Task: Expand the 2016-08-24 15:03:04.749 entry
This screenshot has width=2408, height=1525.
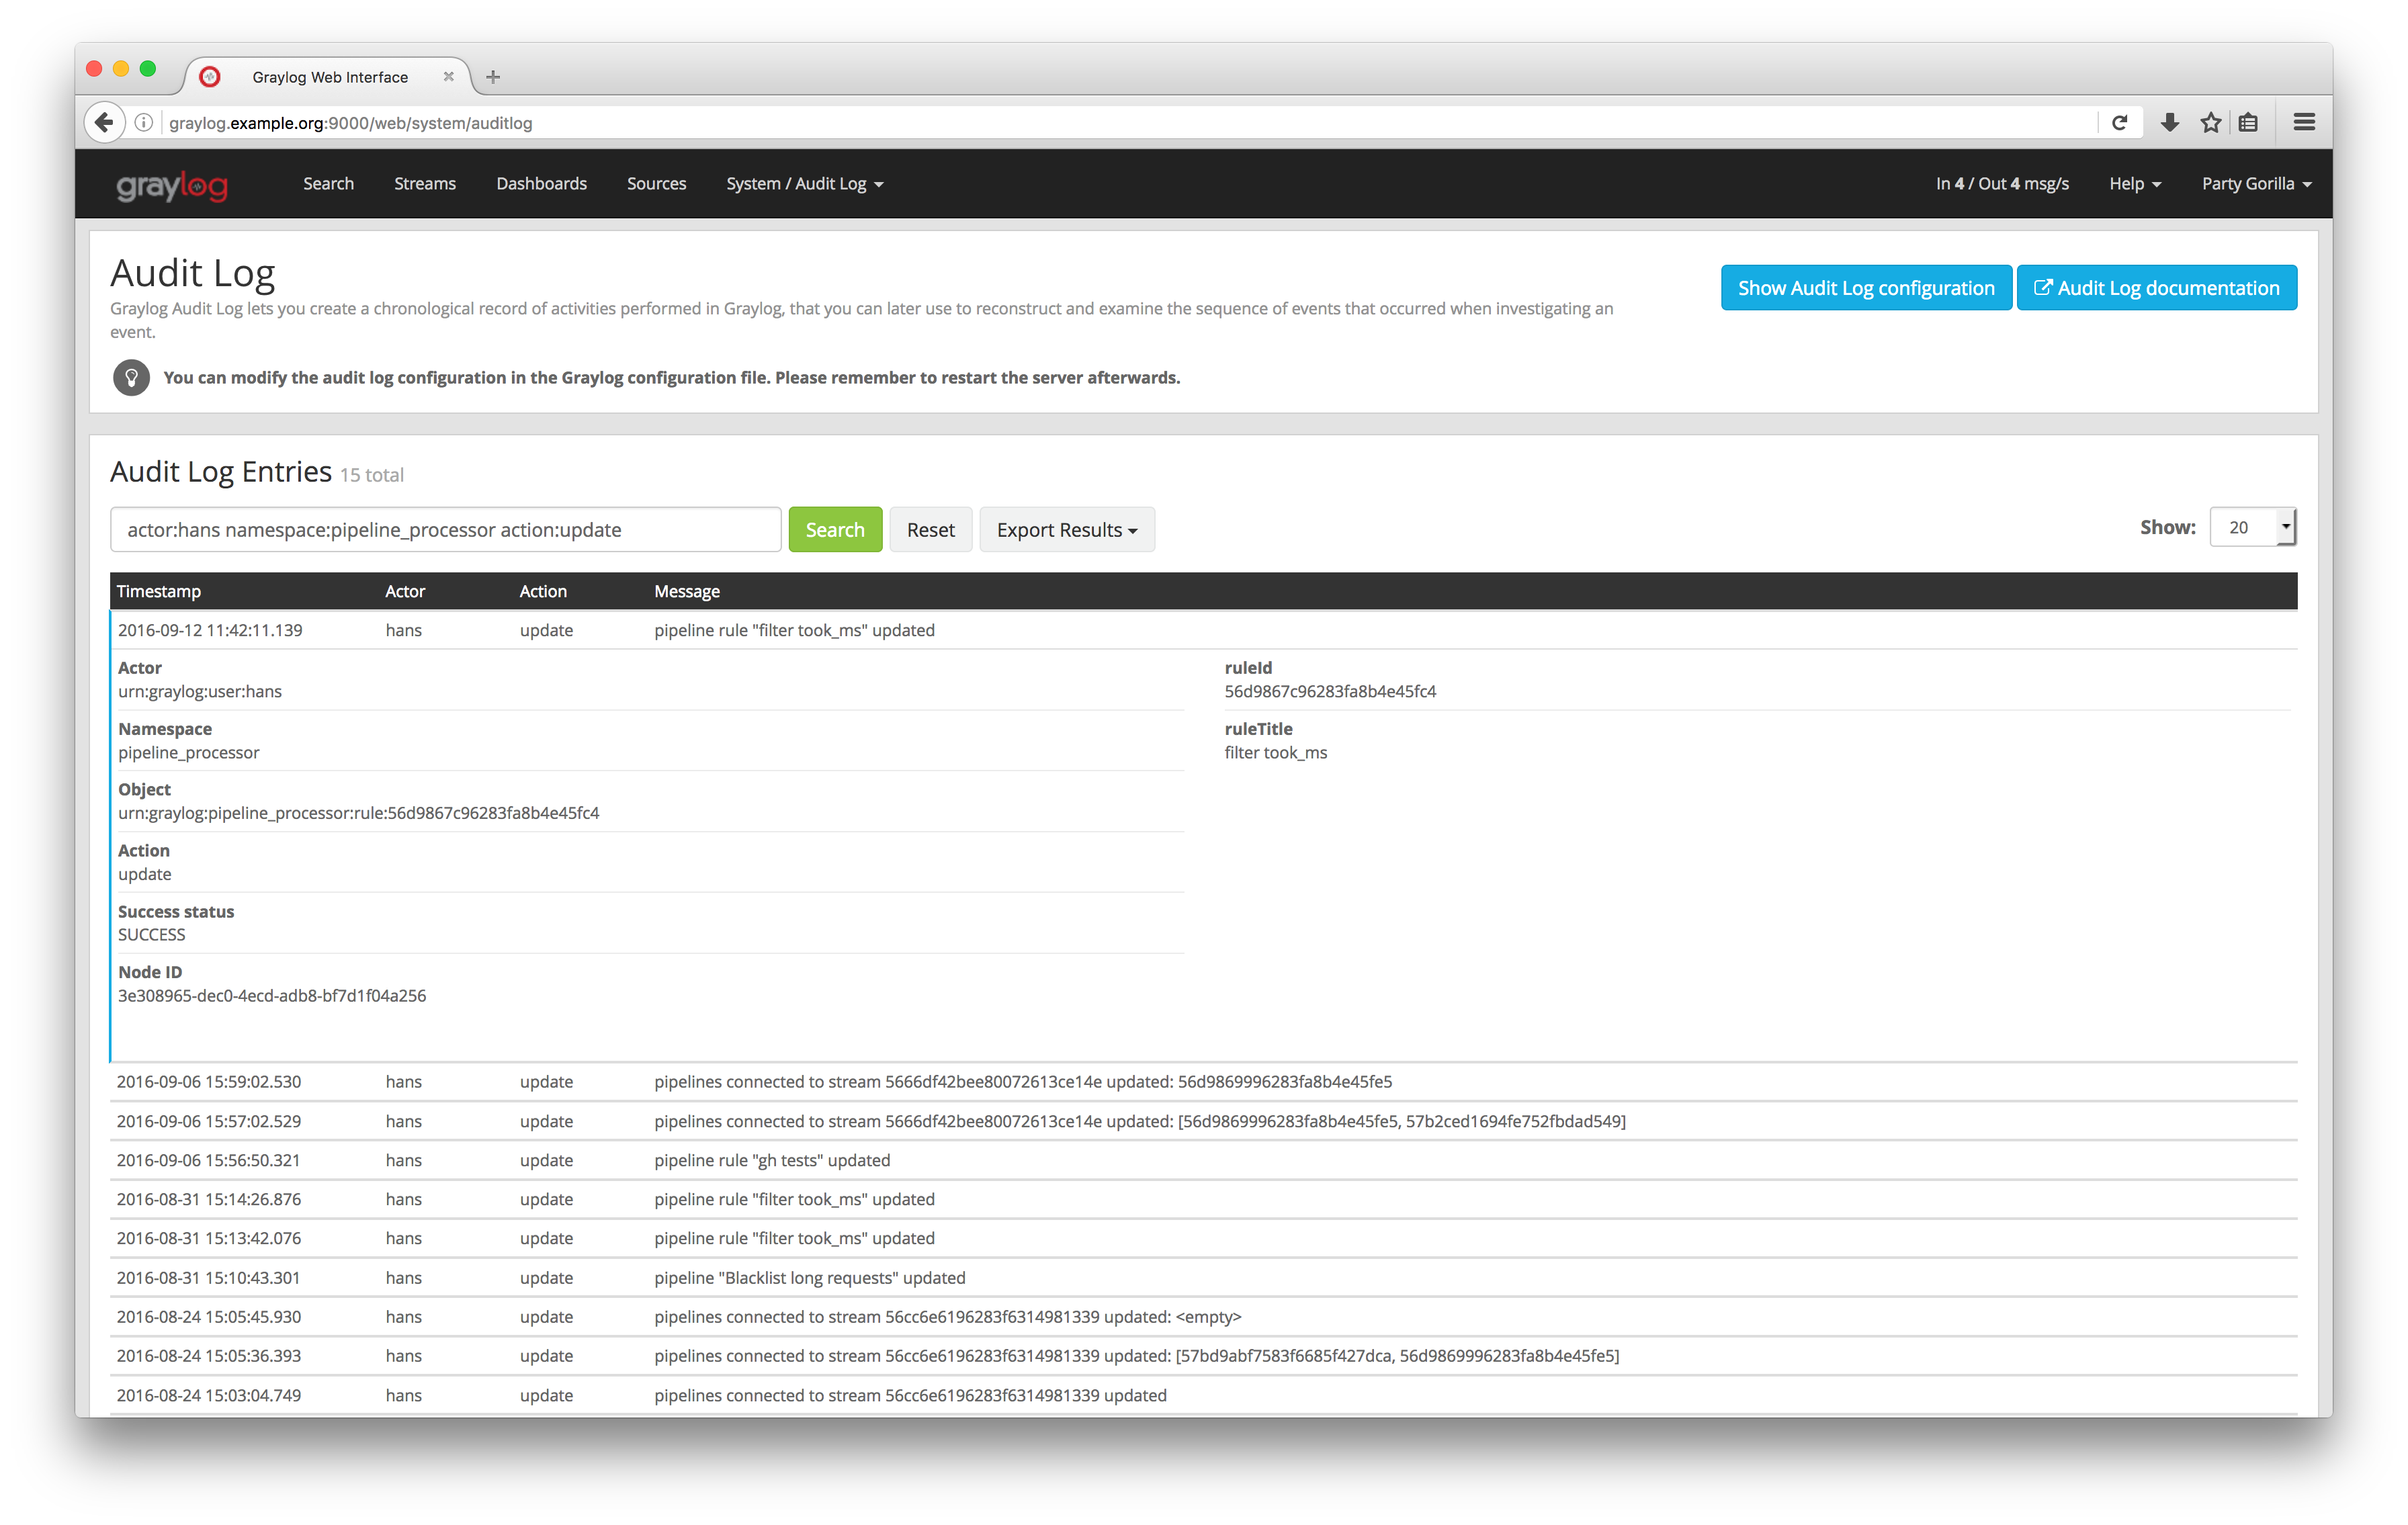Action: coord(1203,1395)
